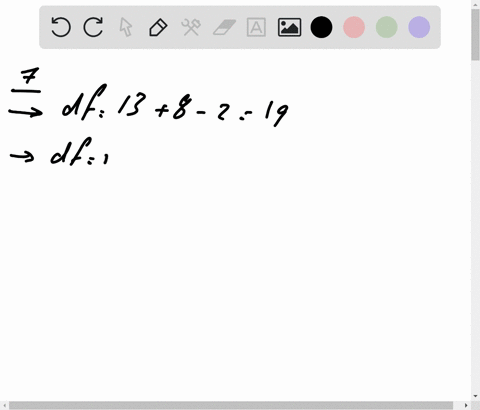Click the scroll left arrow
The width and height of the screenshot is (480, 410).
4,405
